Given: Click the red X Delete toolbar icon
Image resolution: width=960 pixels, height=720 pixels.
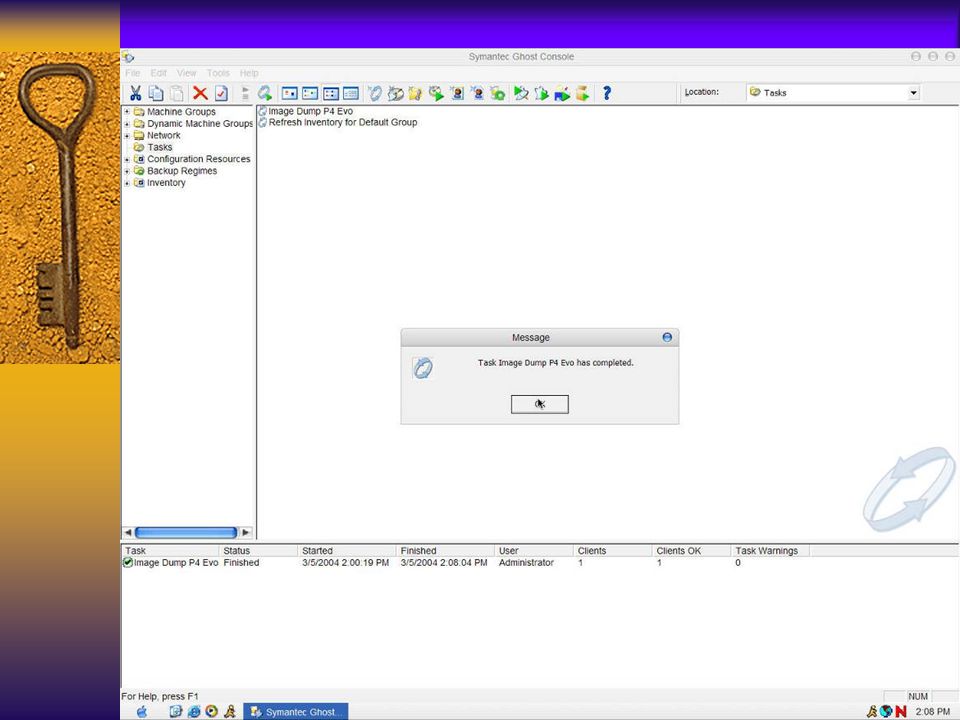Looking at the screenshot, I should click(200, 93).
